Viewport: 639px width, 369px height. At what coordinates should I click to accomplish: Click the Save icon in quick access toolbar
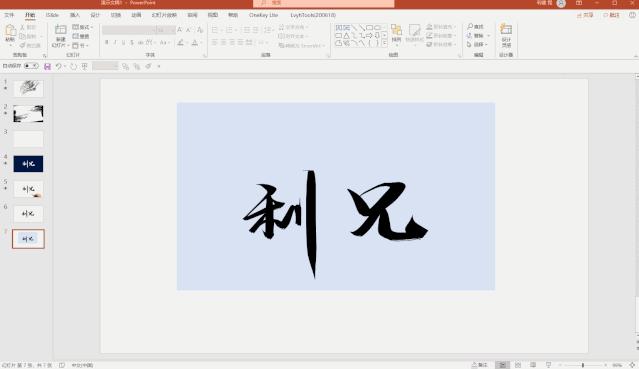(x=47, y=66)
